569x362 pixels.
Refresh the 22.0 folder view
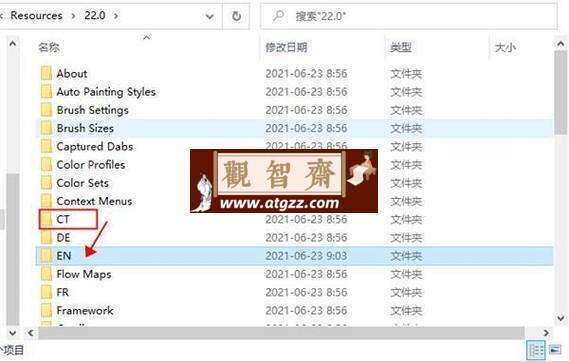[x=236, y=16]
